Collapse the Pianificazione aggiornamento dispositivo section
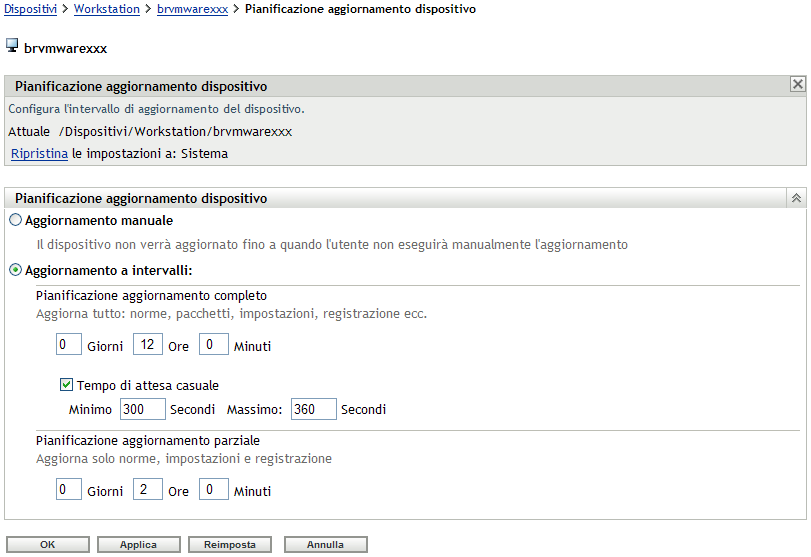Screen dimensions: 811x557 tap(797, 198)
